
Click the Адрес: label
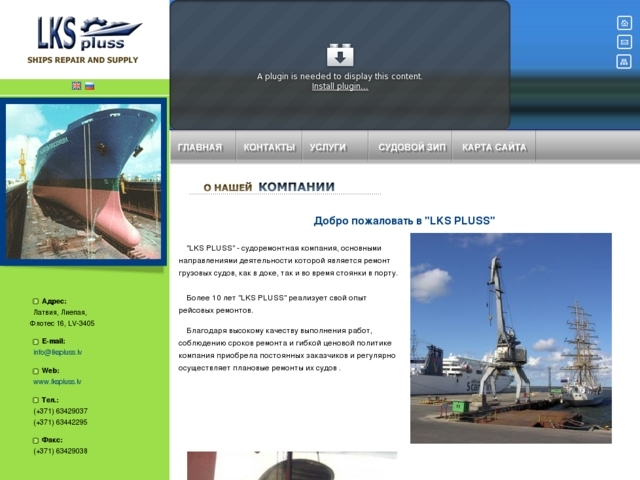click(54, 301)
